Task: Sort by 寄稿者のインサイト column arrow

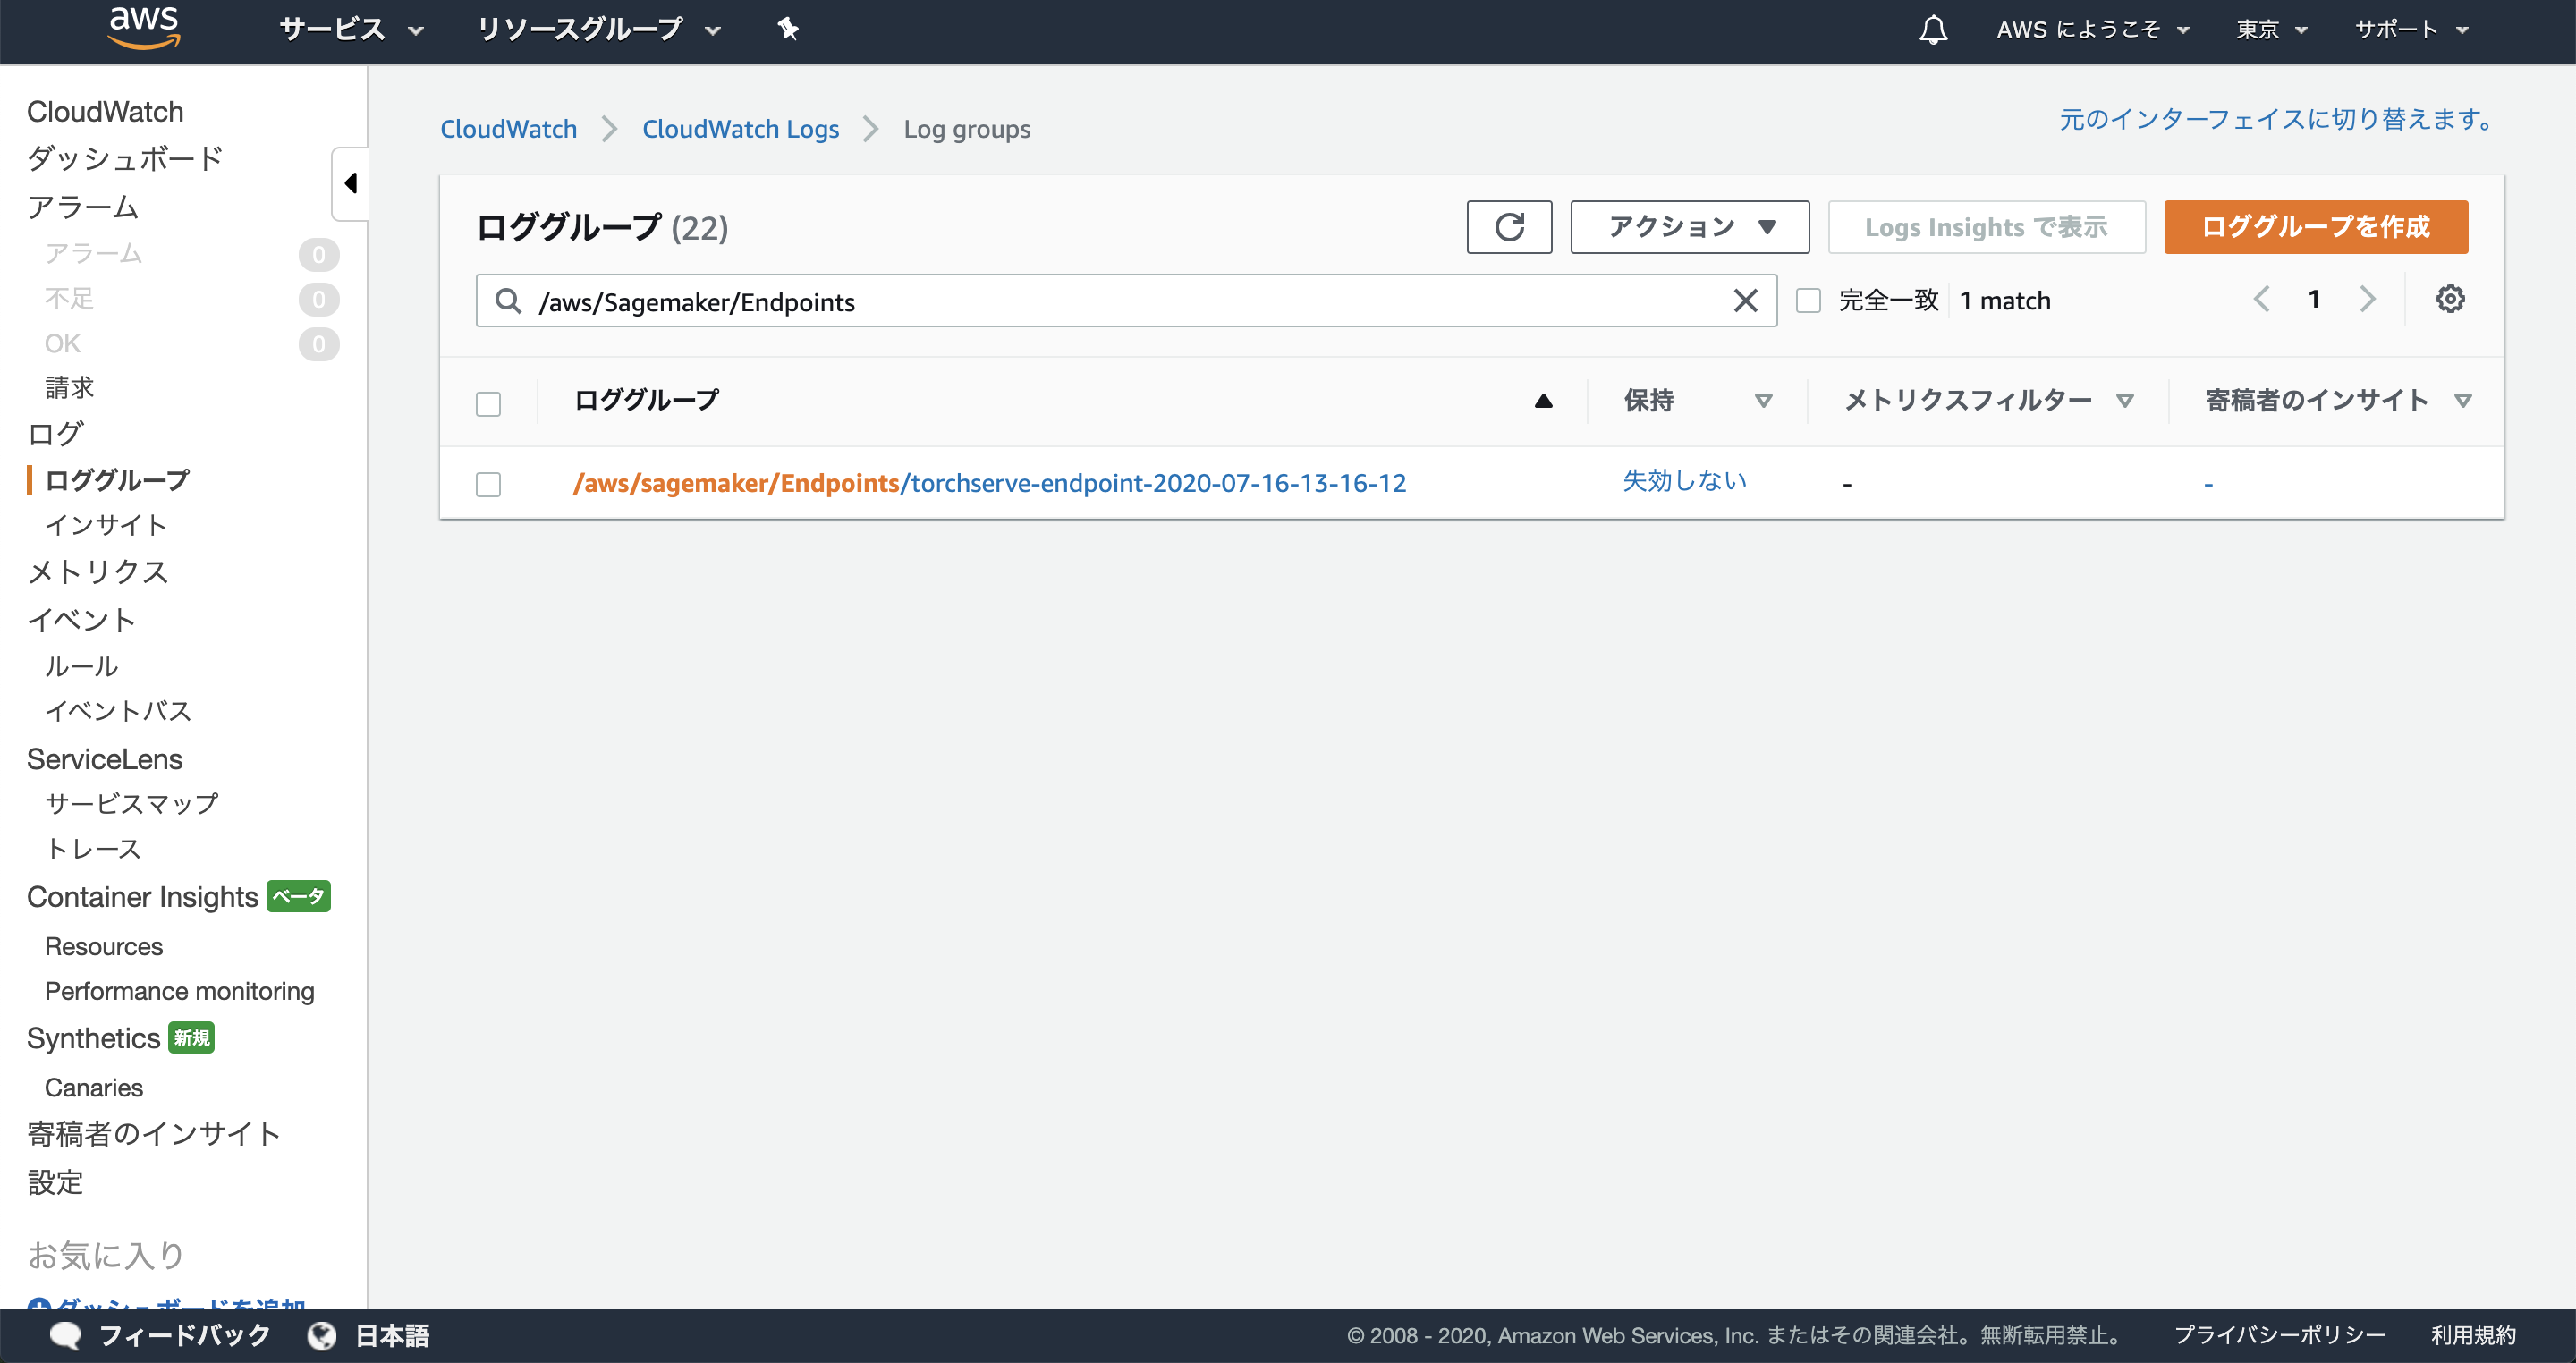Action: point(2463,401)
